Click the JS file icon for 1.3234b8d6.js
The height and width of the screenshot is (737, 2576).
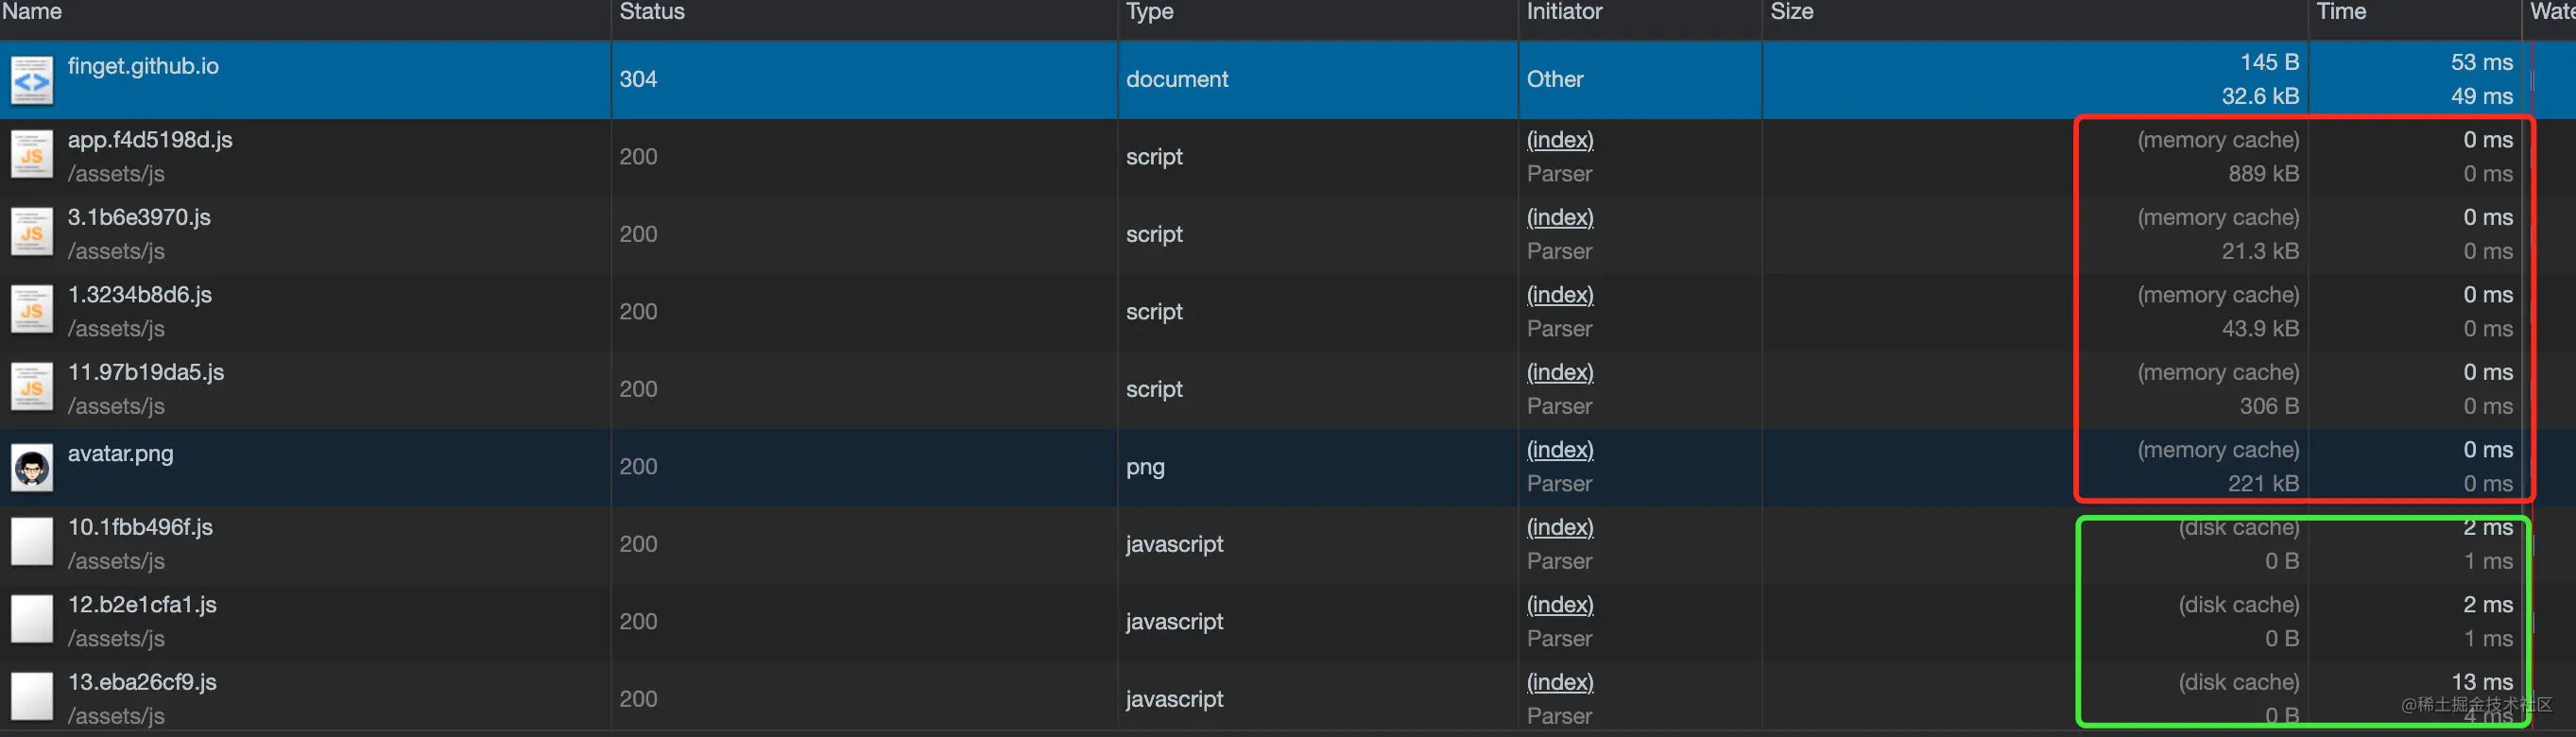click(x=31, y=311)
